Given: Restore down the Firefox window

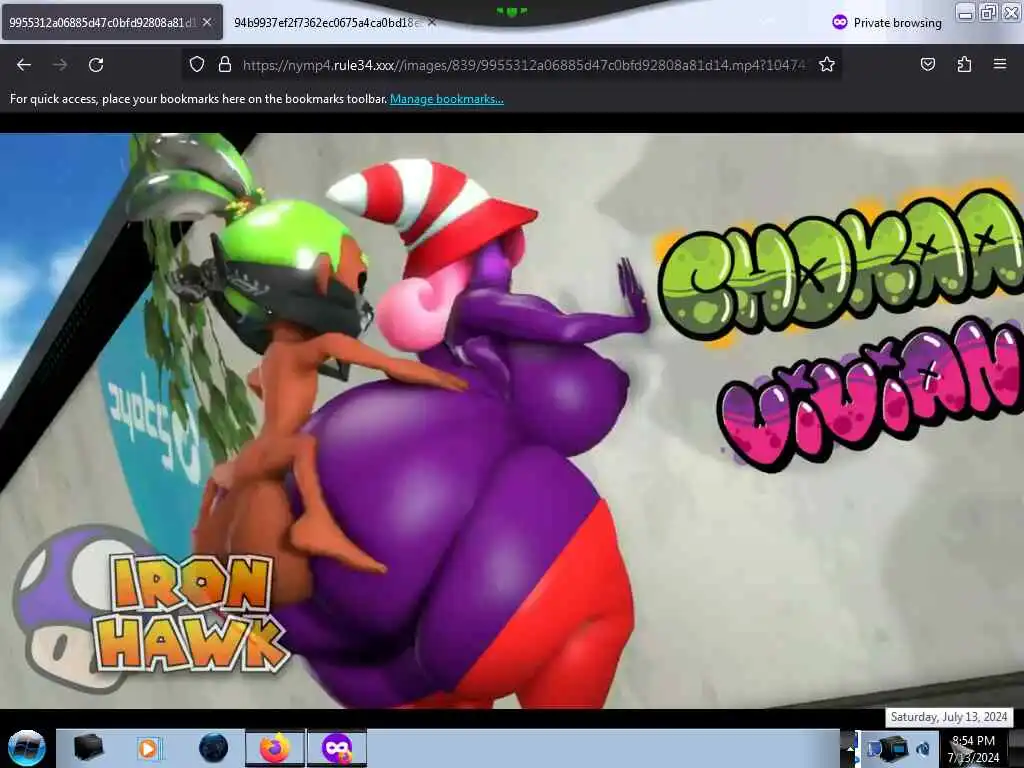Looking at the screenshot, I should click(989, 12).
